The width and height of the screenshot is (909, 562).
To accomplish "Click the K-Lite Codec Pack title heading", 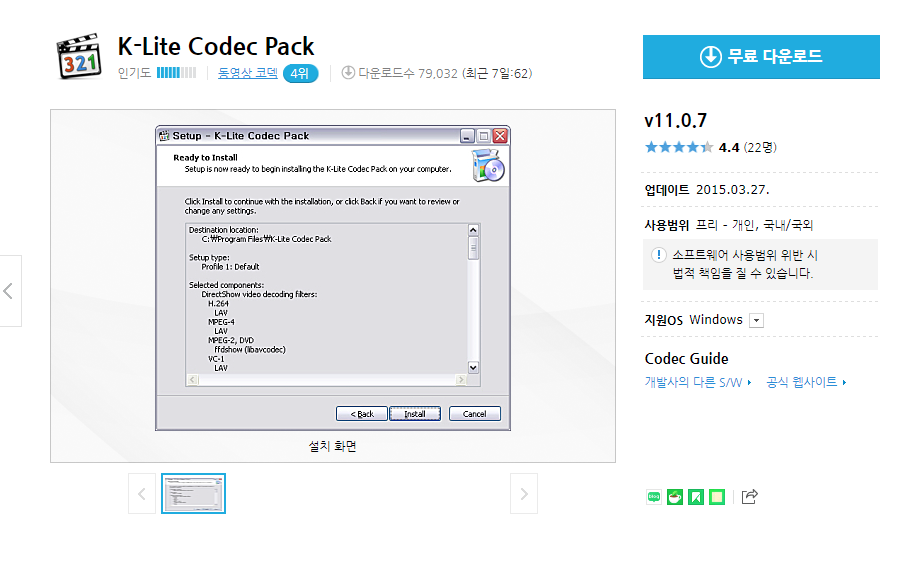I will click(216, 46).
